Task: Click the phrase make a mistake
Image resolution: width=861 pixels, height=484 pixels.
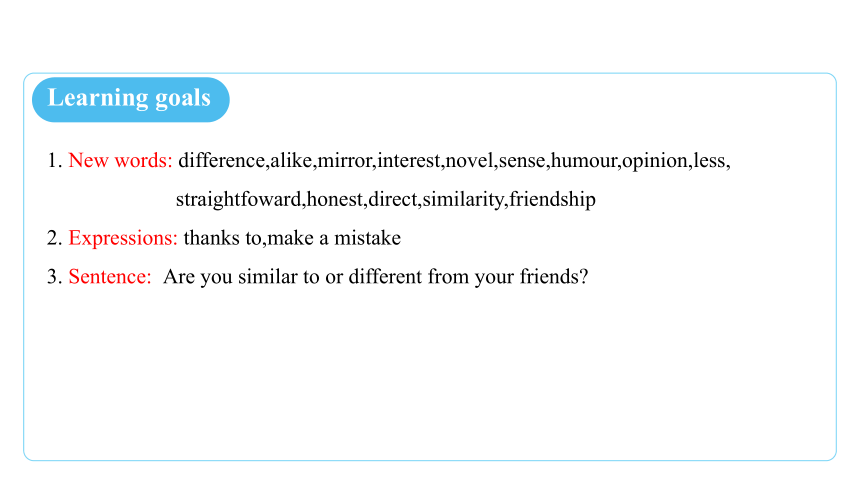Action: [x=334, y=238]
